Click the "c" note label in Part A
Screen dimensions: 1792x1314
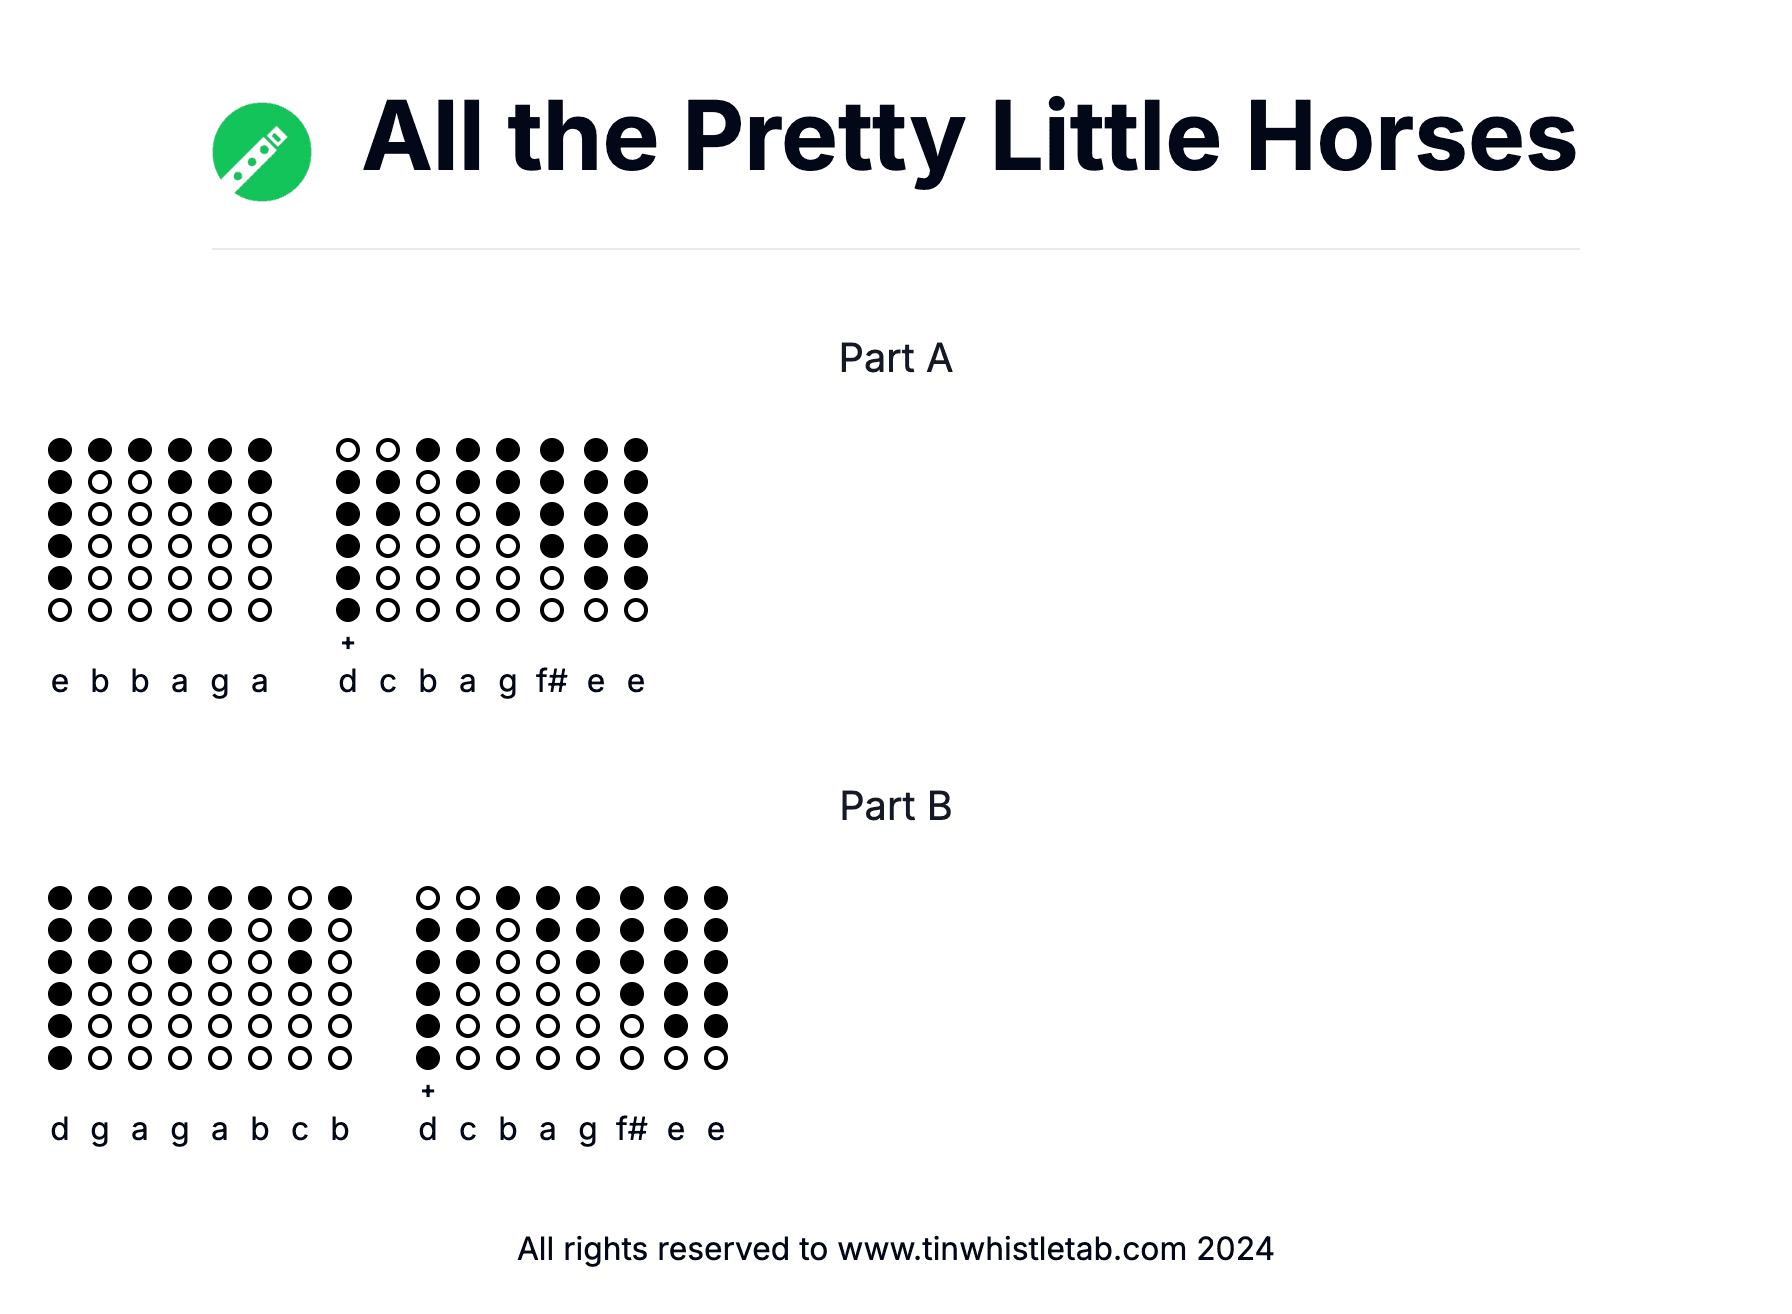tap(388, 682)
